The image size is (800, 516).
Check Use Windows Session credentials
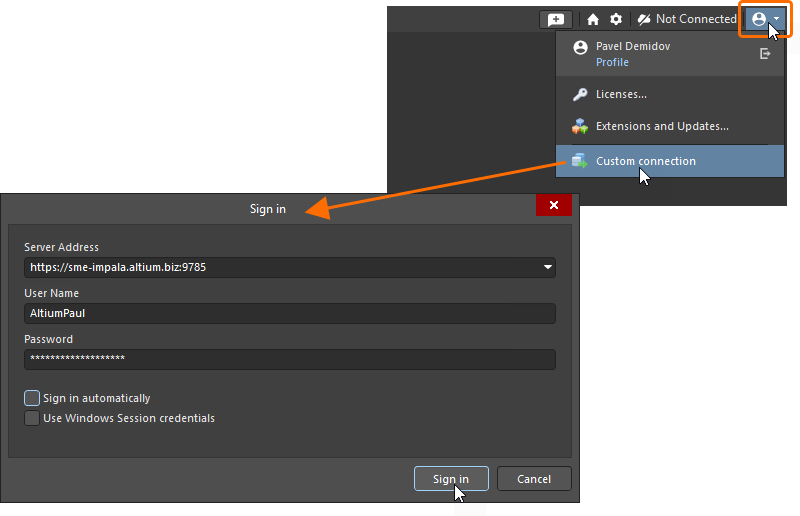(x=32, y=418)
